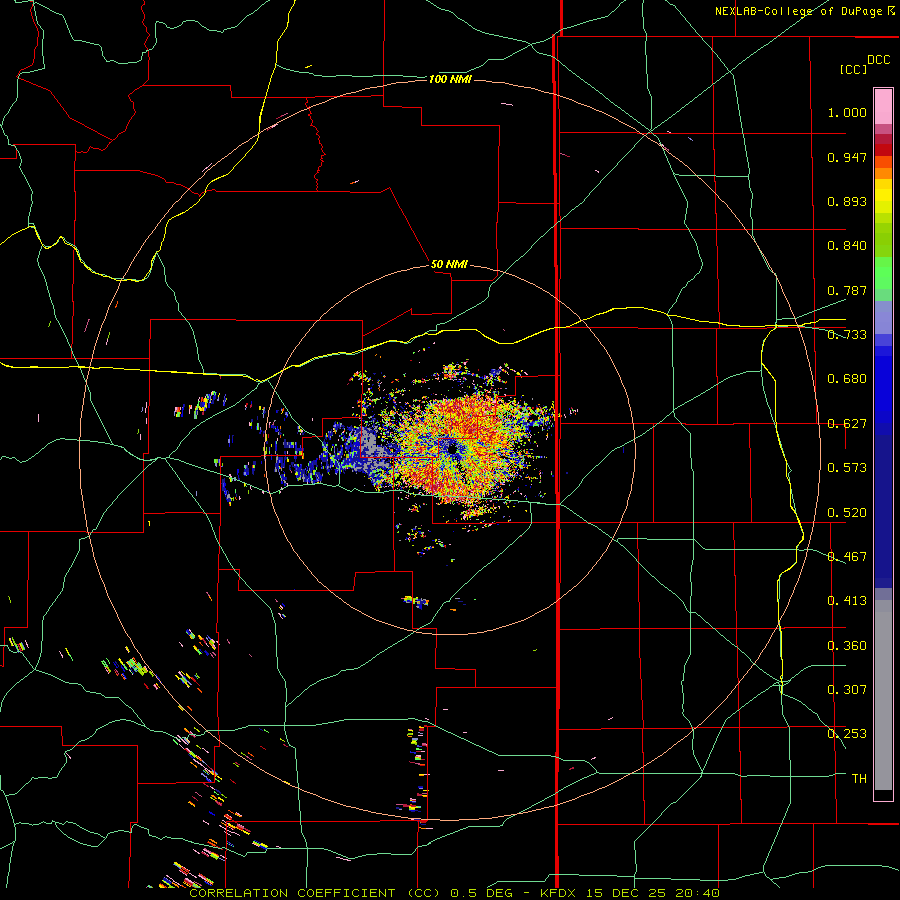Click the 0.947 color scale value
The height and width of the screenshot is (900, 900).
pyautogui.click(x=847, y=157)
